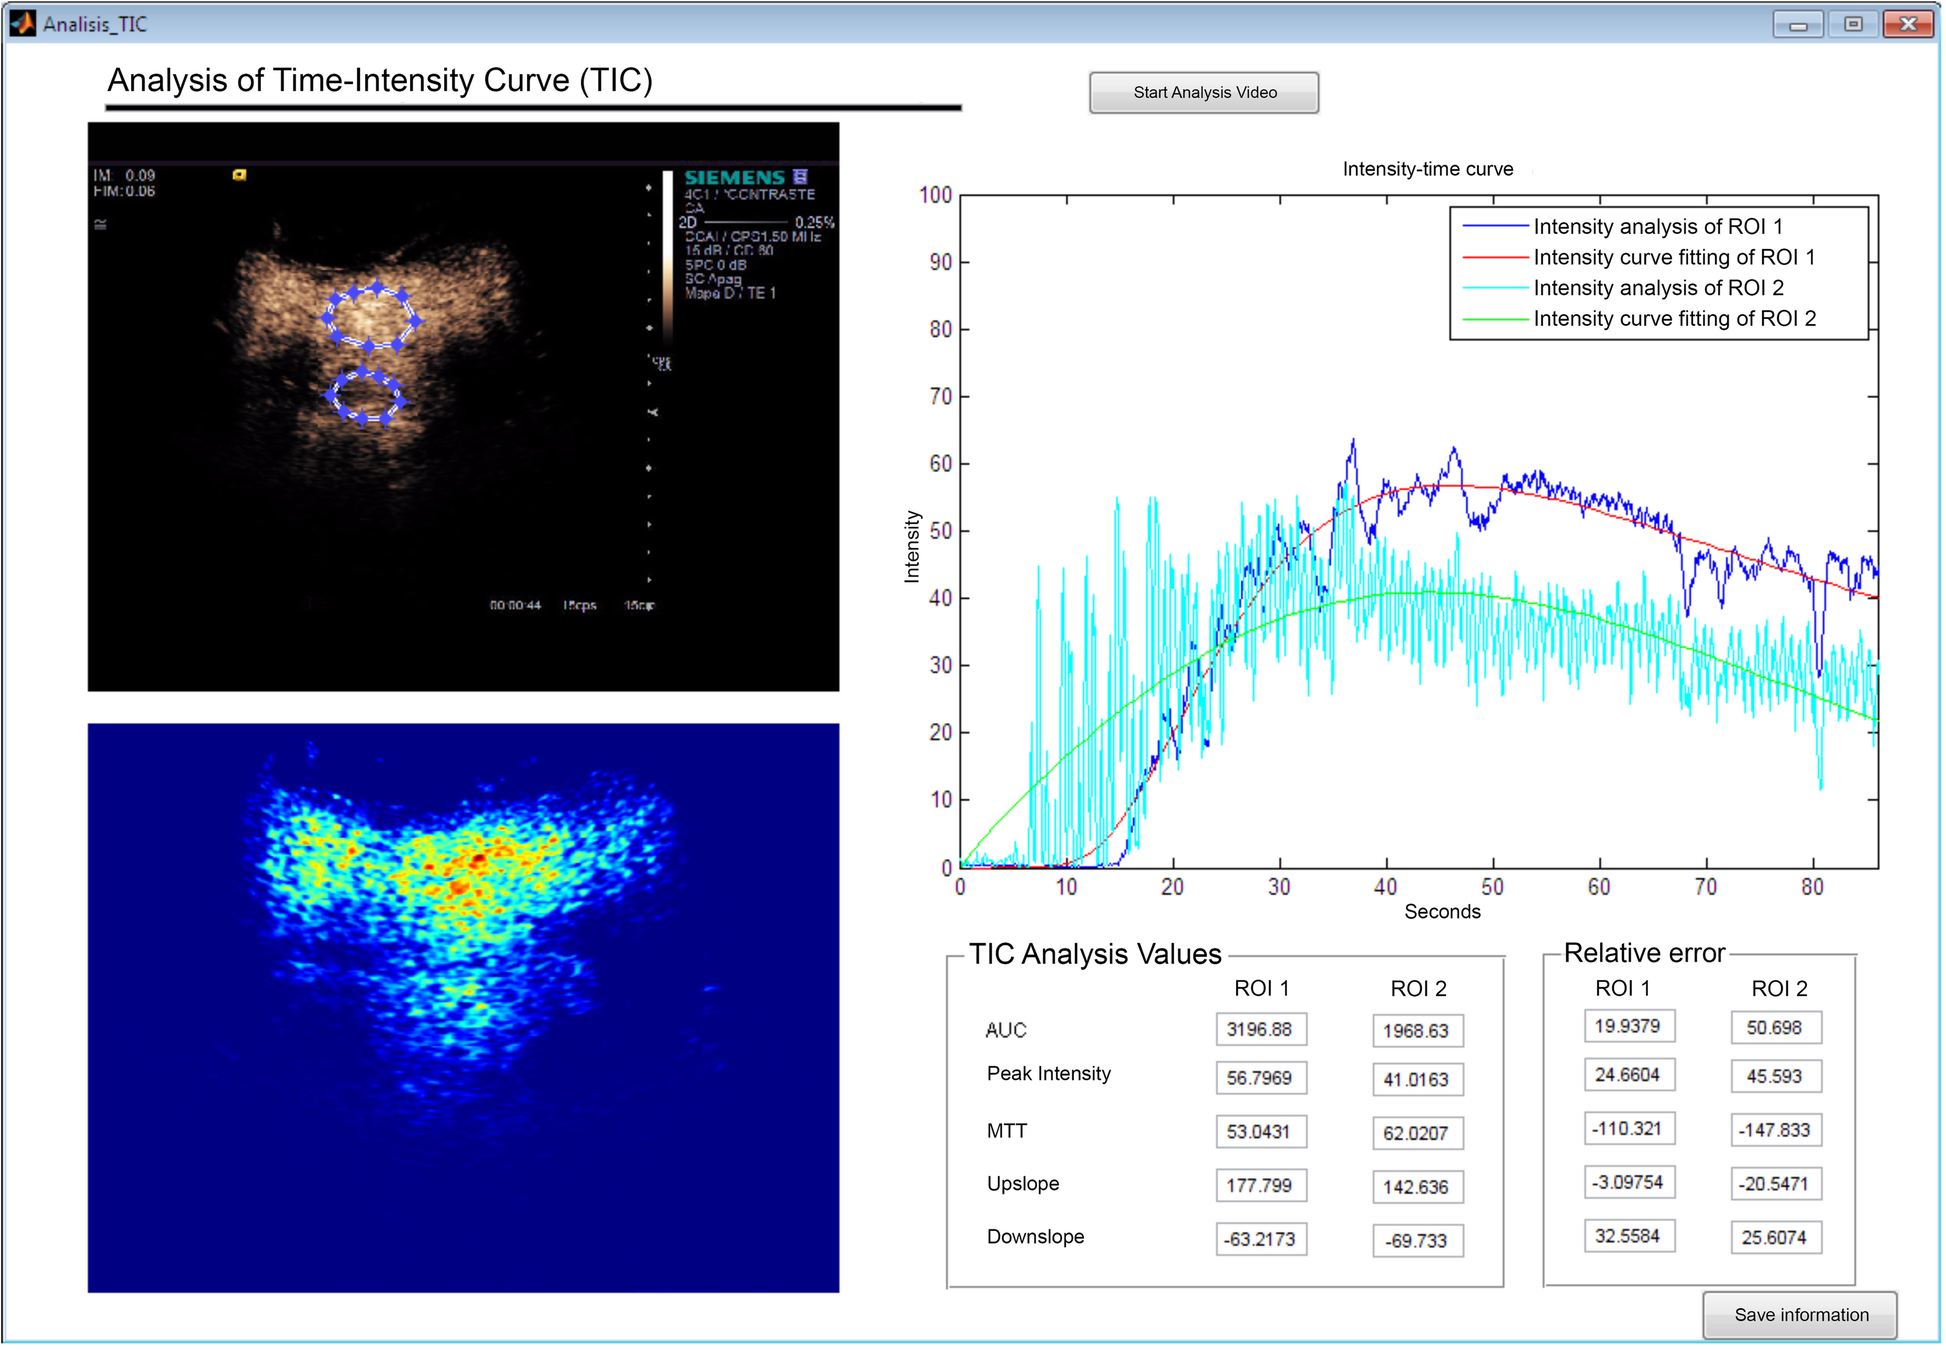The width and height of the screenshot is (1946, 1350).
Task: Select the ROI 1 MTT field 53.0431
Action: coord(1260,1132)
